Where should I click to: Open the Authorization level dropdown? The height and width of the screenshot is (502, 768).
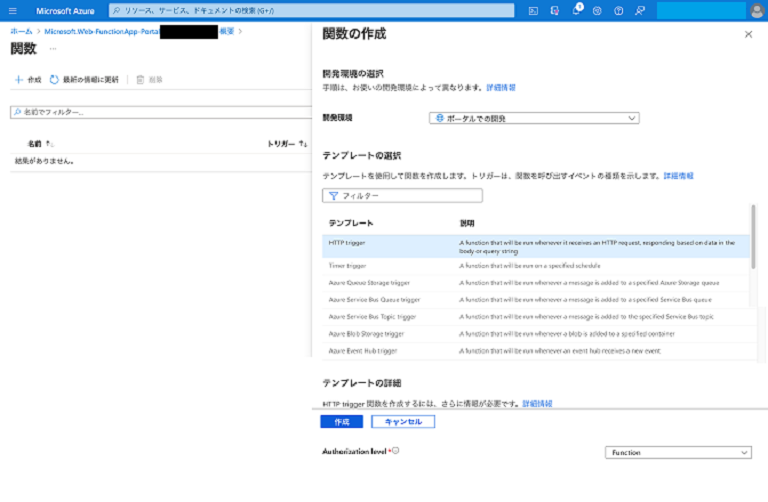pos(678,453)
